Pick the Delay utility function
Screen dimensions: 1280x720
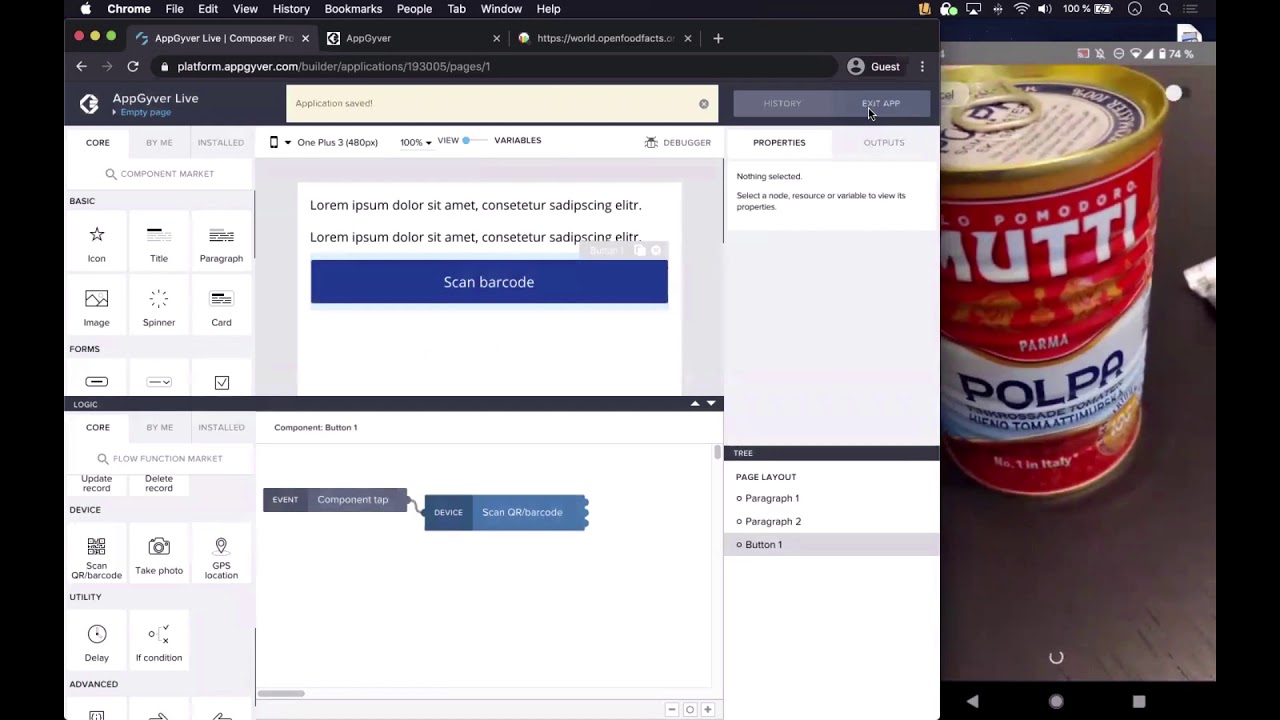point(96,643)
